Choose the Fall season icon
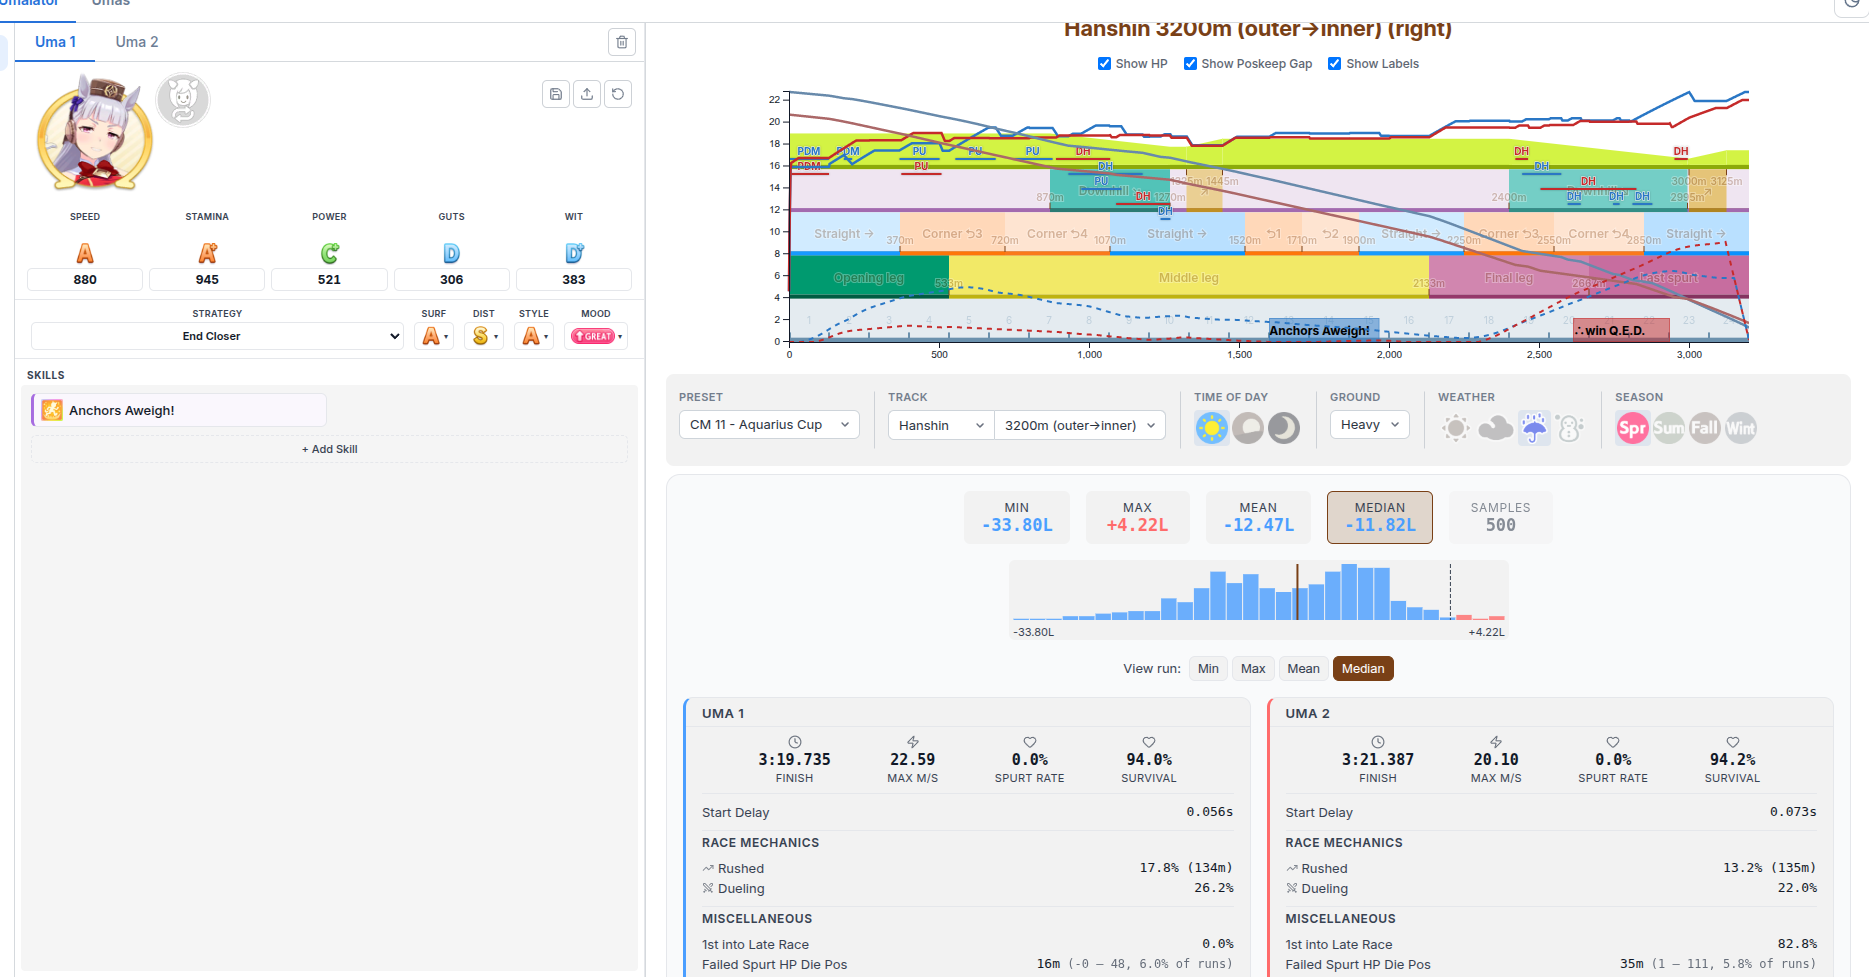This screenshot has width=1869, height=977. pyautogui.click(x=1704, y=428)
